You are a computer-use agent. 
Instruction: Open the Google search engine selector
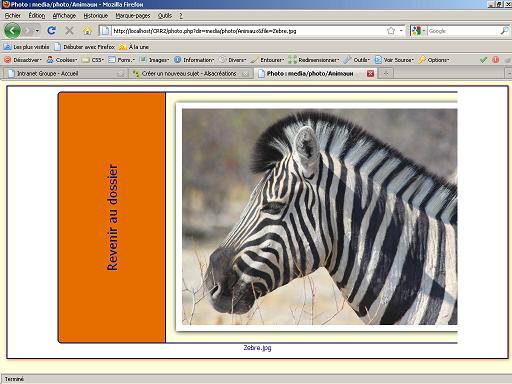[x=418, y=31]
